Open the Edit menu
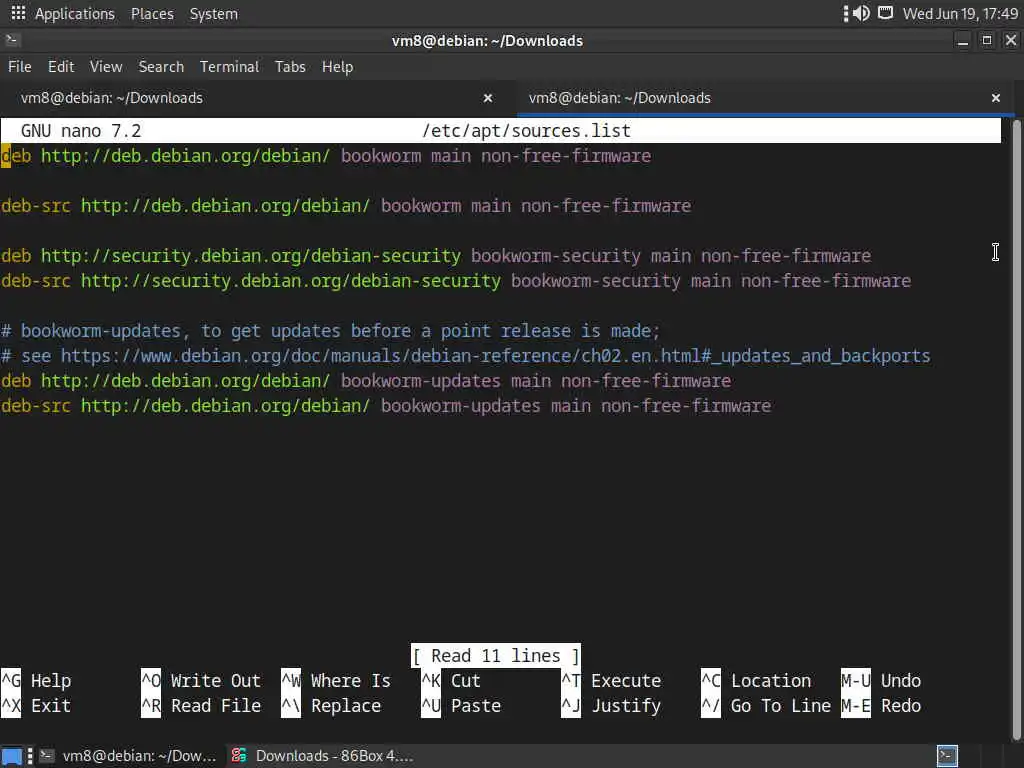This screenshot has height=768, width=1024. pos(61,67)
